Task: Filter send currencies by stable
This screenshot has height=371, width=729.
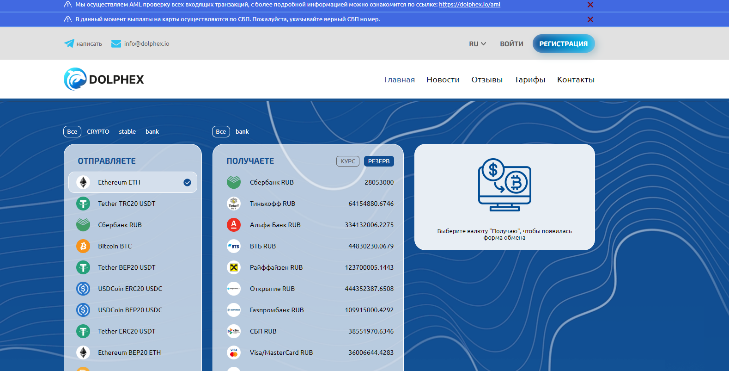Action: 127,132
